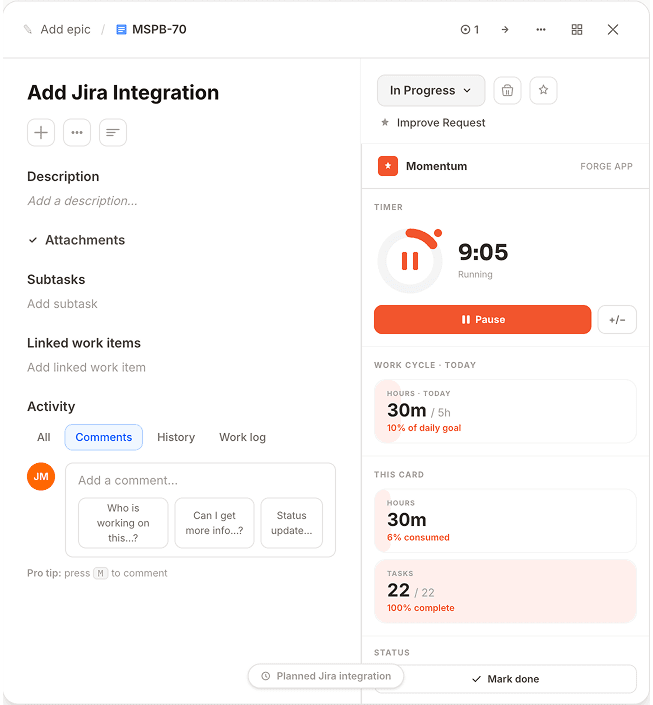This screenshot has height=705, width=653.
Task: Click the plus add button under title
Action: pyautogui.click(x=41, y=133)
